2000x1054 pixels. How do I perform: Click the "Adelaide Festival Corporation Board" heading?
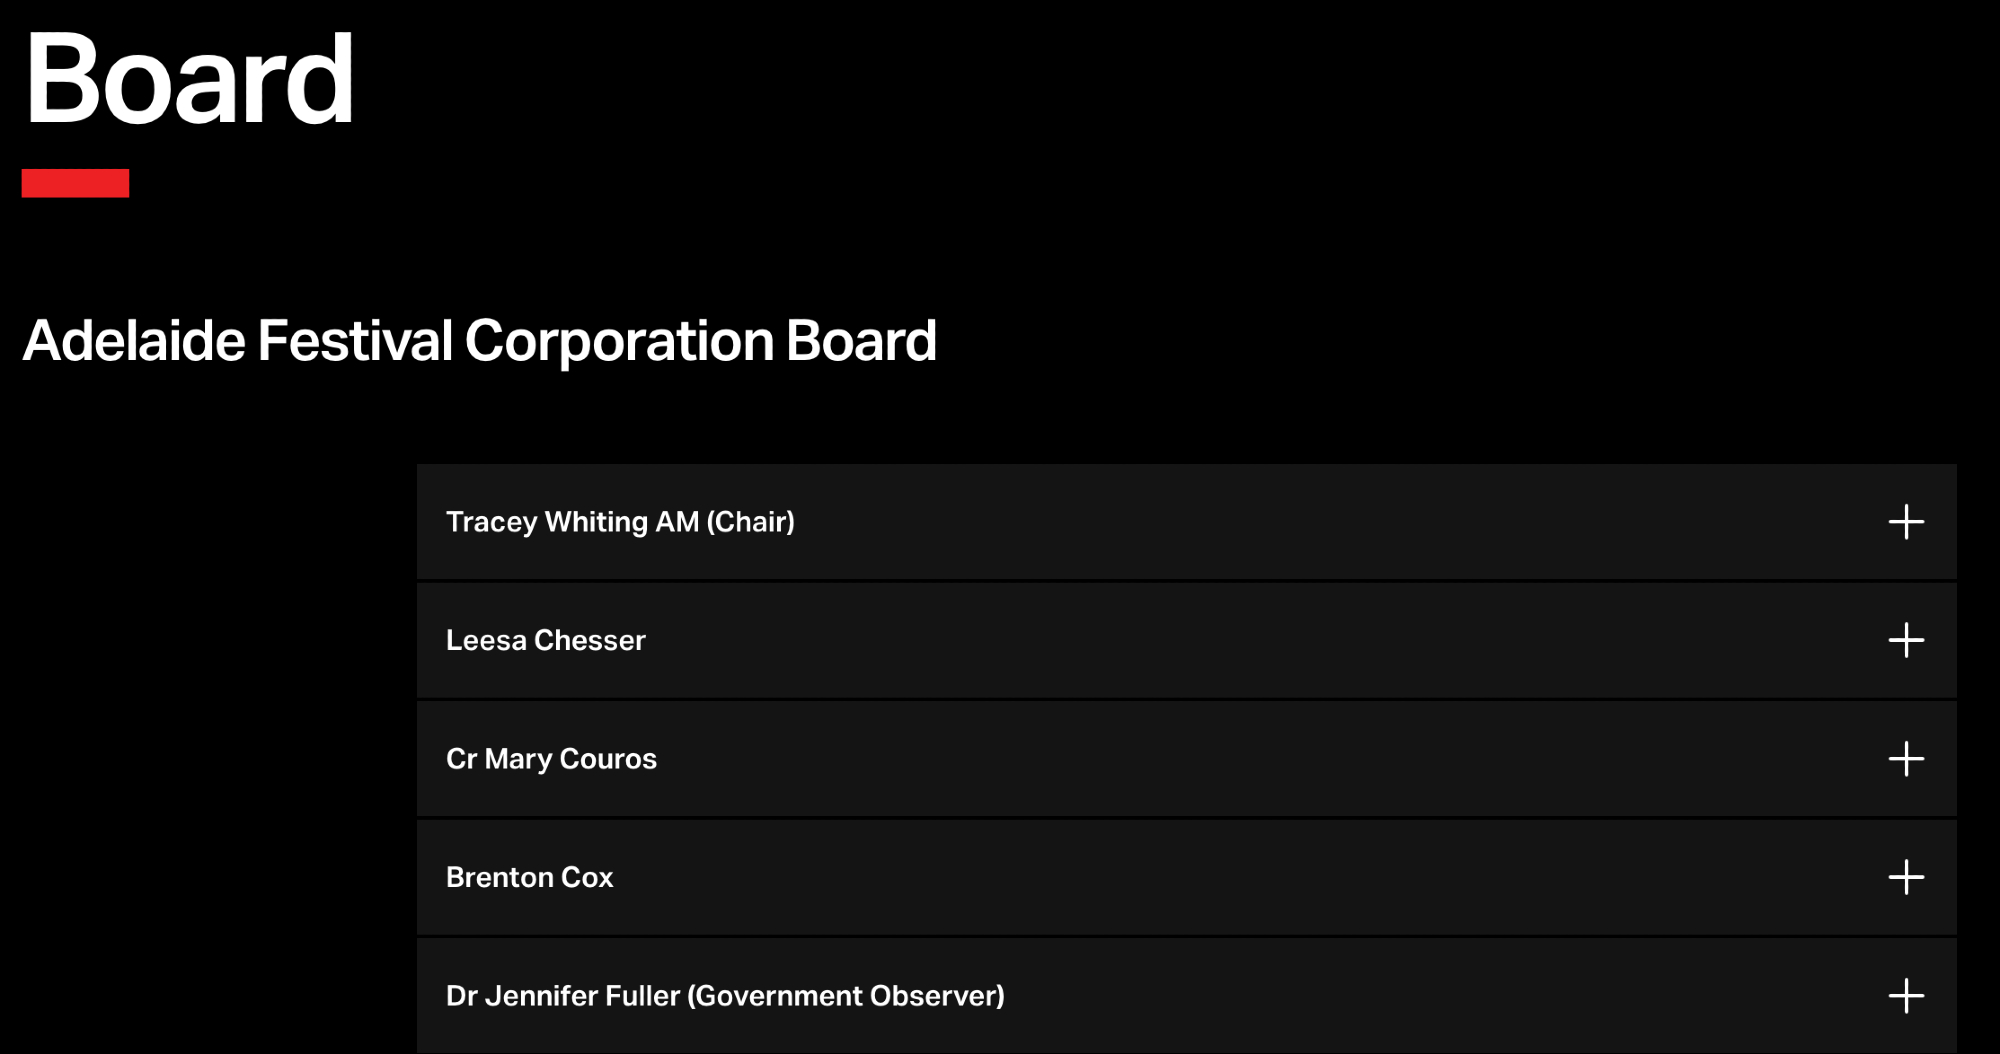(x=479, y=341)
